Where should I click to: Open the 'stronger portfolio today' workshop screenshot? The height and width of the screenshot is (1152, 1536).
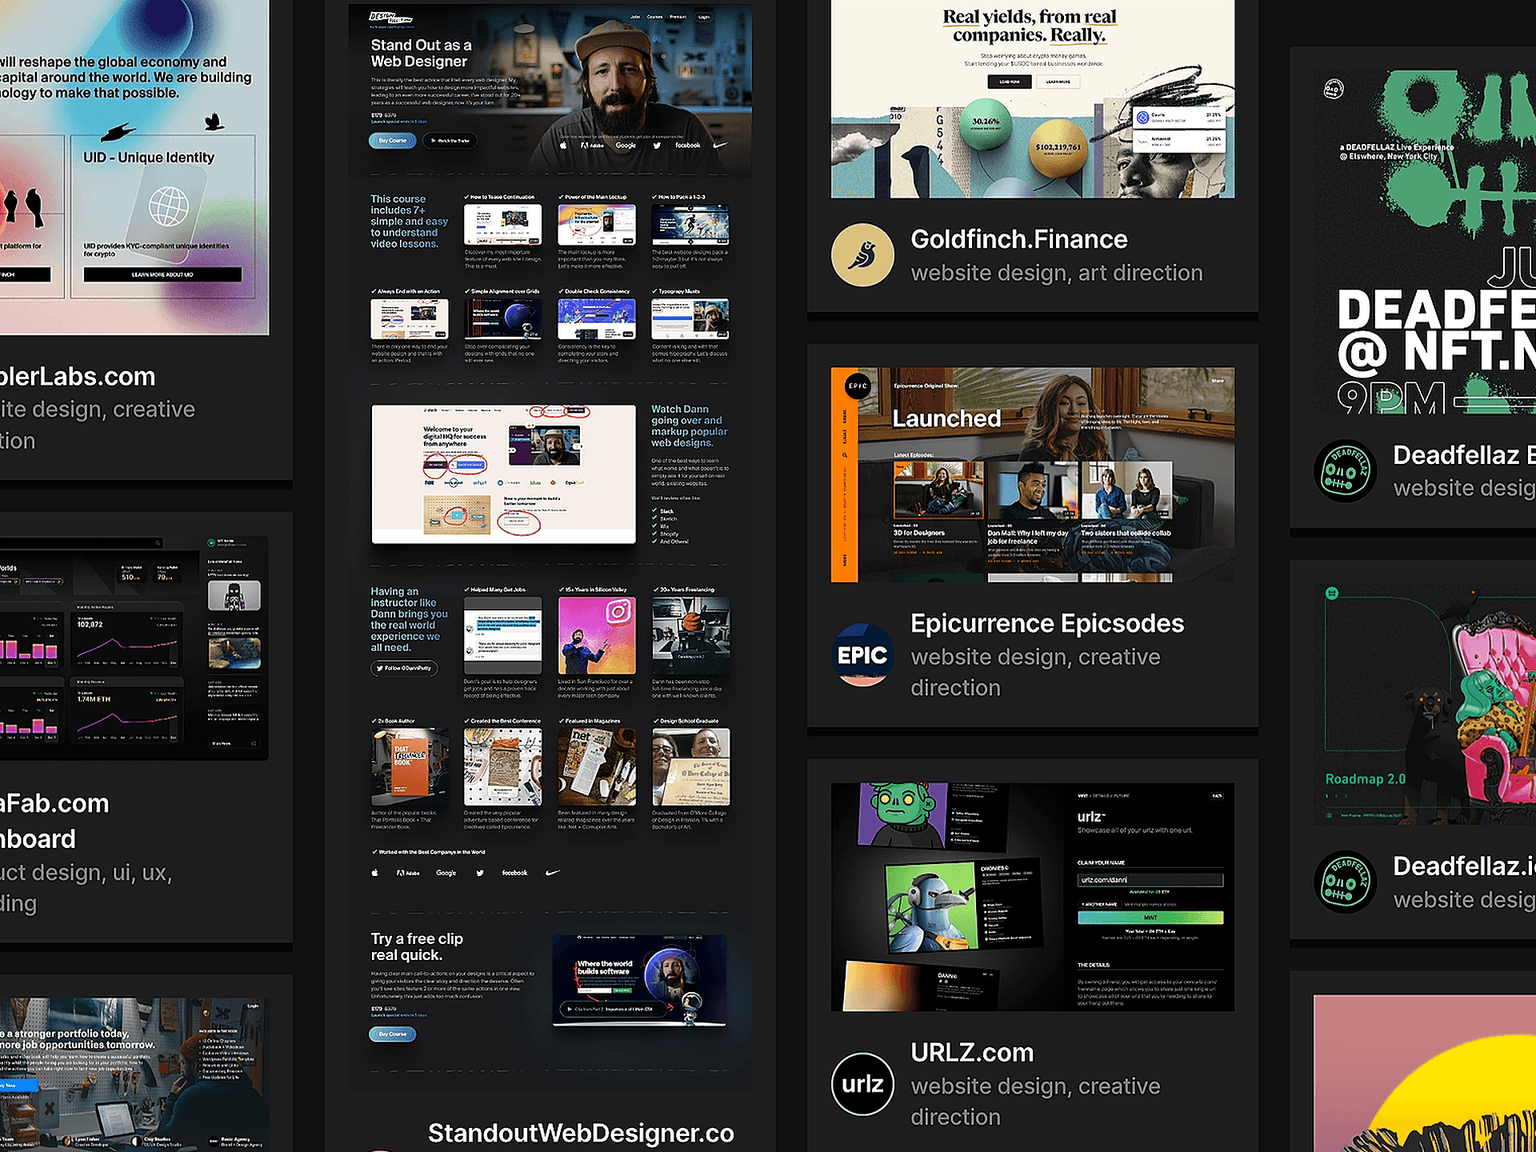point(134,1075)
